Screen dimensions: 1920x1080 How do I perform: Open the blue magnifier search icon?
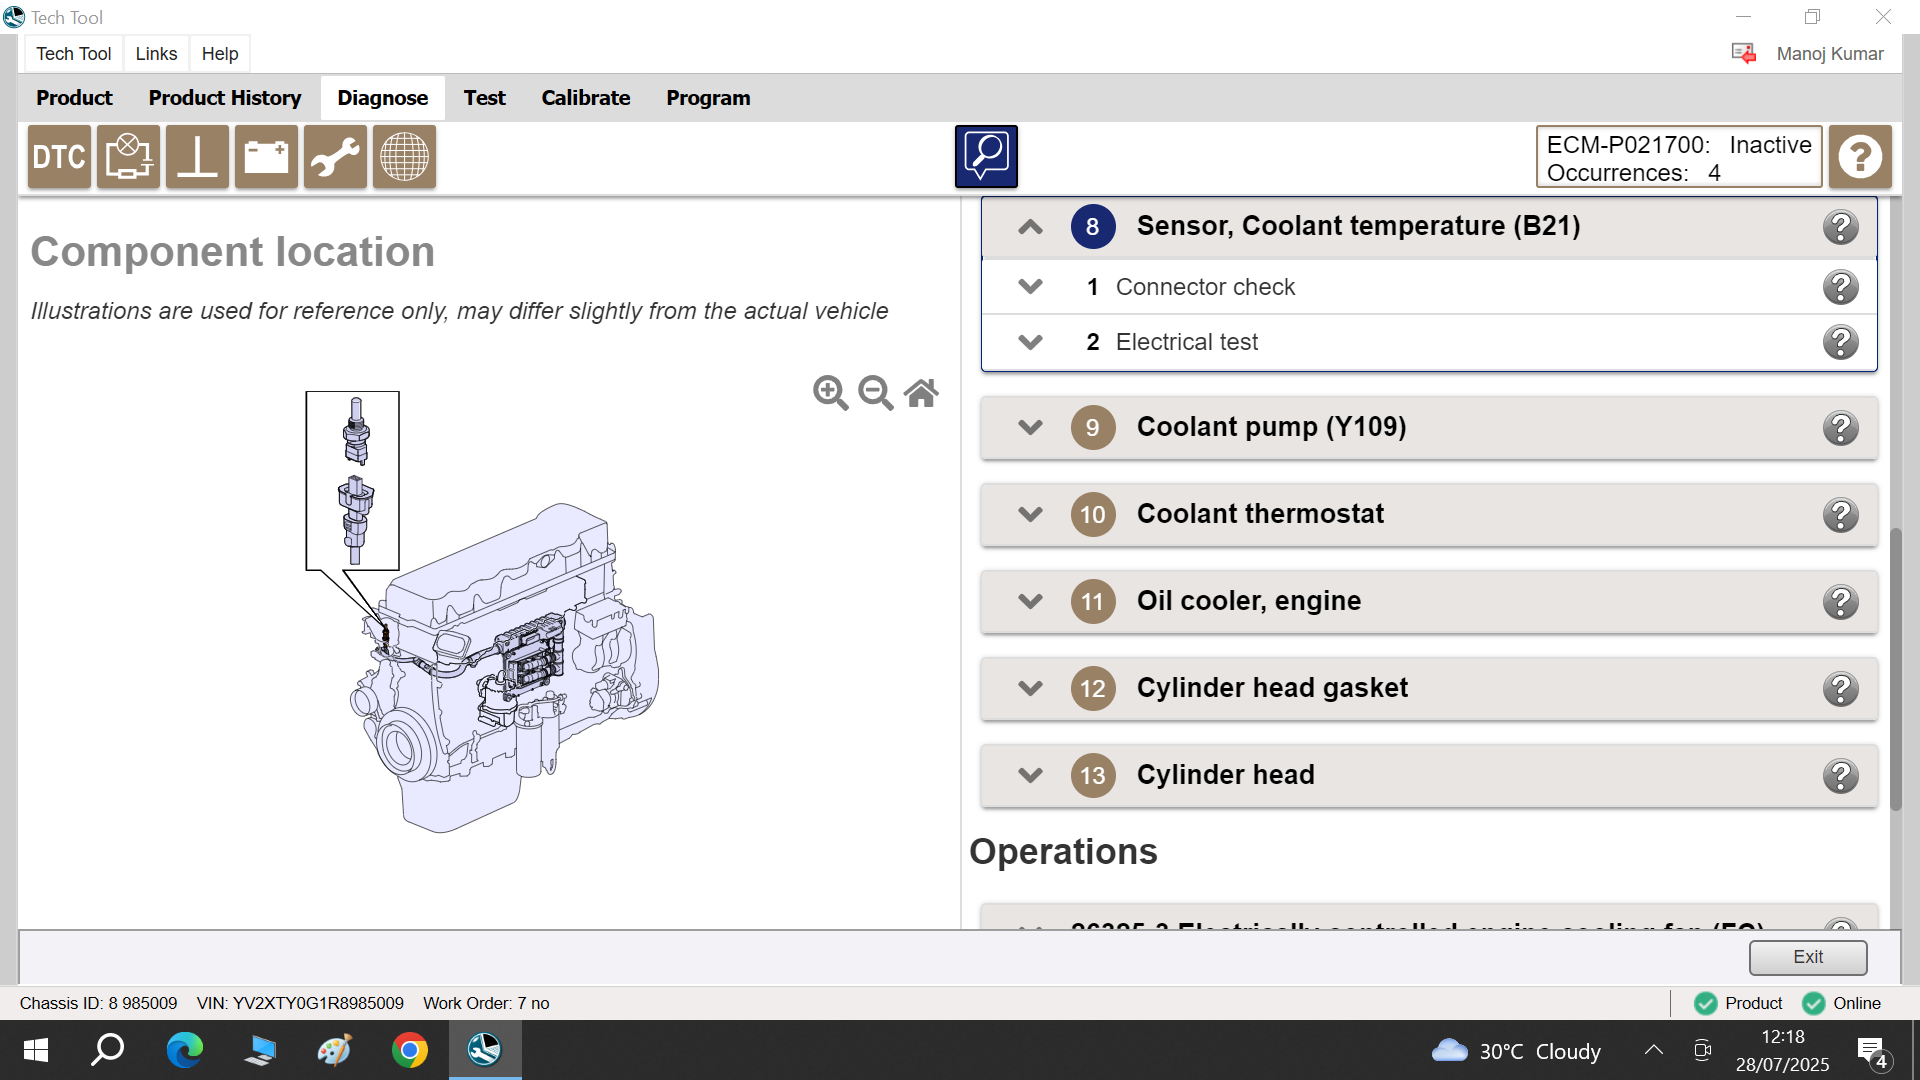click(986, 156)
